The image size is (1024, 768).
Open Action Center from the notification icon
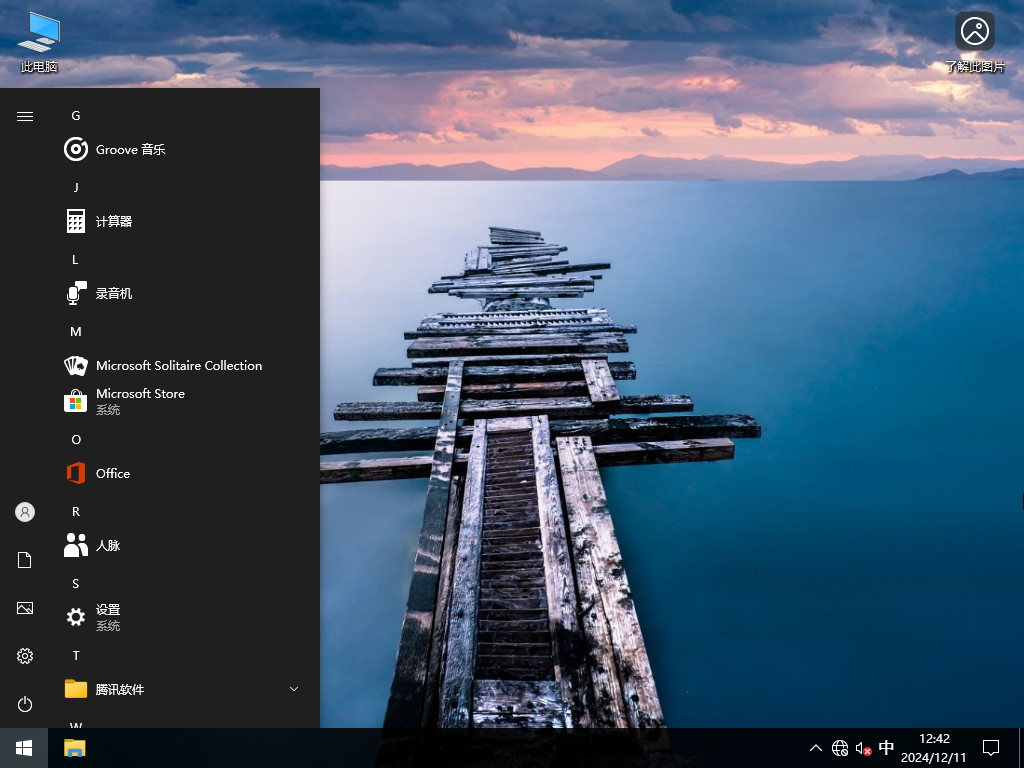pyautogui.click(x=991, y=748)
